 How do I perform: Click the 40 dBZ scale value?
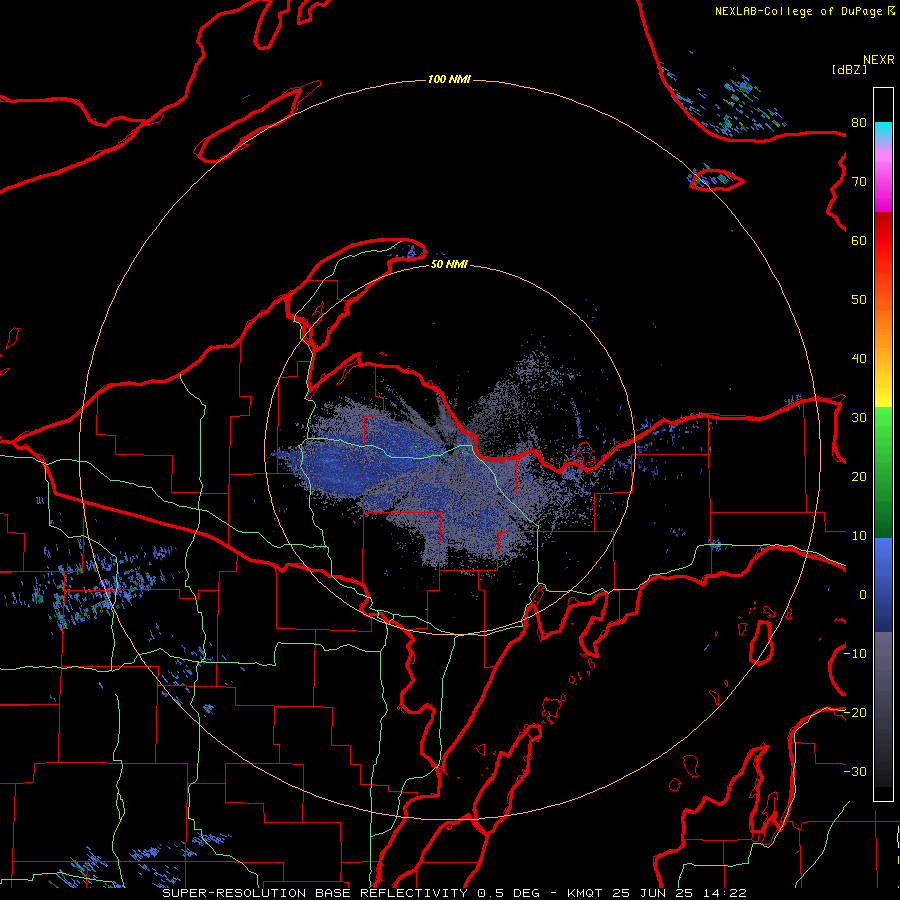pos(859,359)
